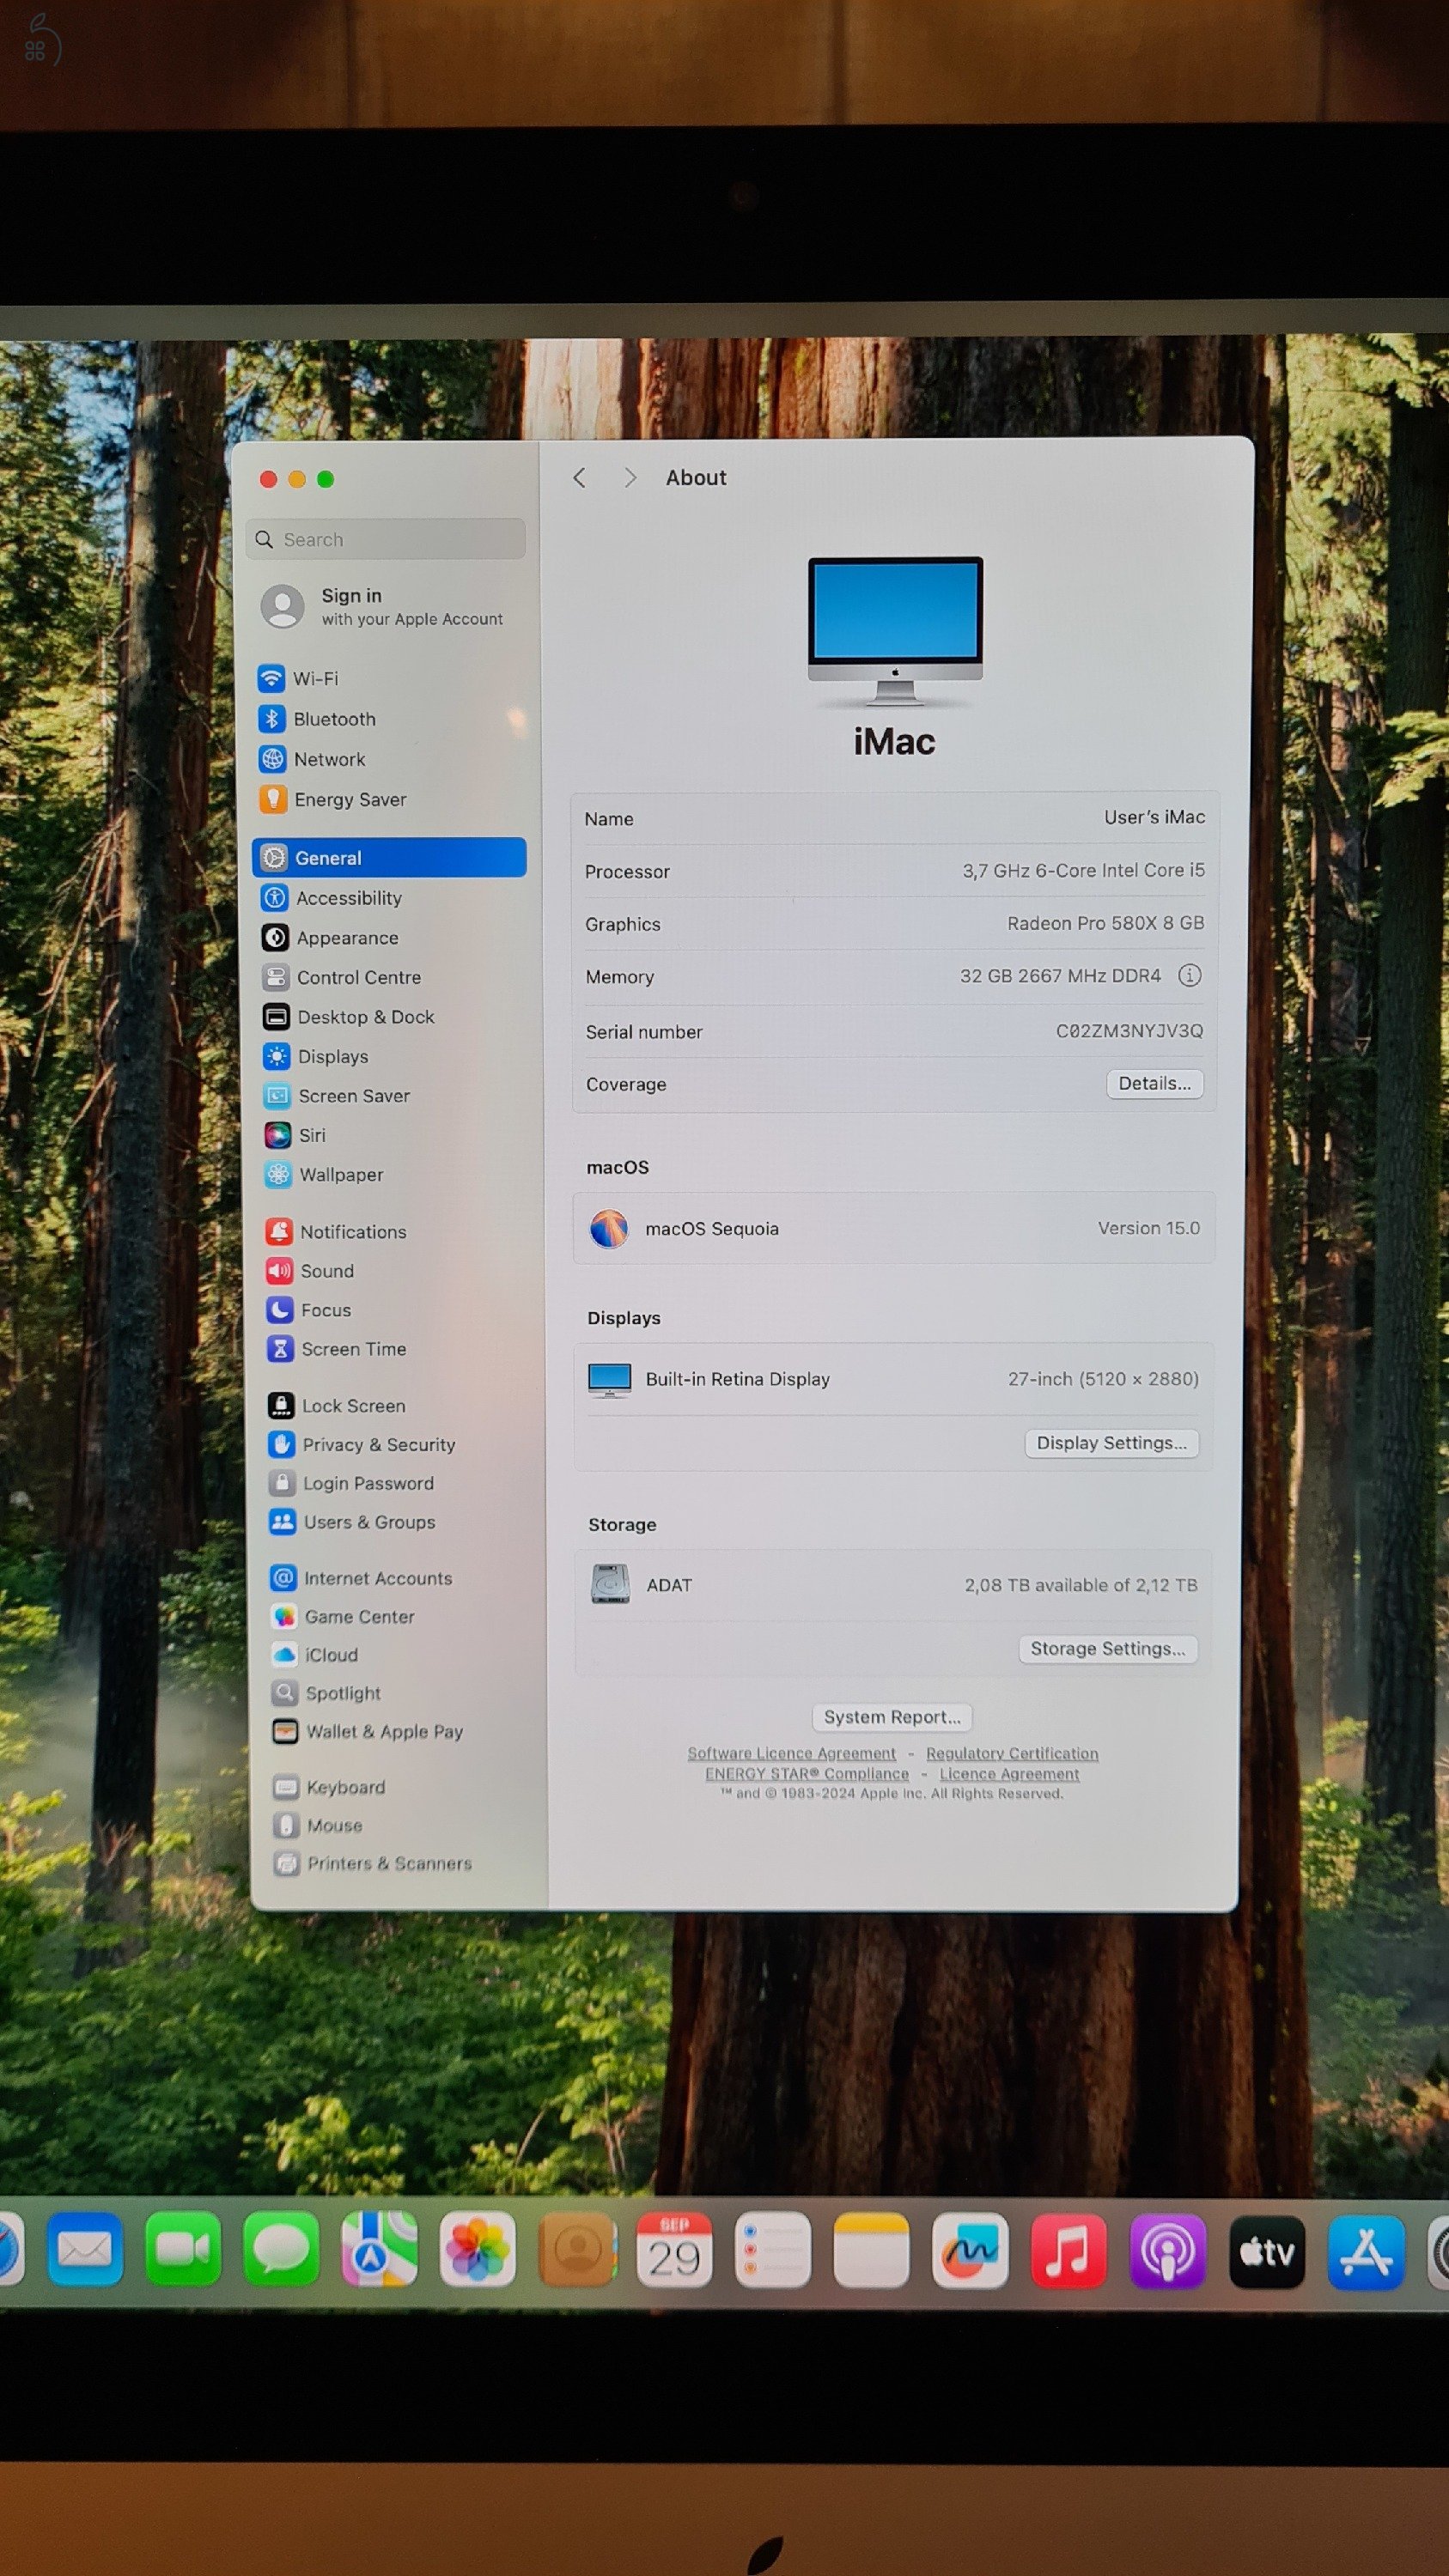This screenshot has height=2576, width=1449.
Task: Open Coverage Details… button
Action: [1155, 1083]
